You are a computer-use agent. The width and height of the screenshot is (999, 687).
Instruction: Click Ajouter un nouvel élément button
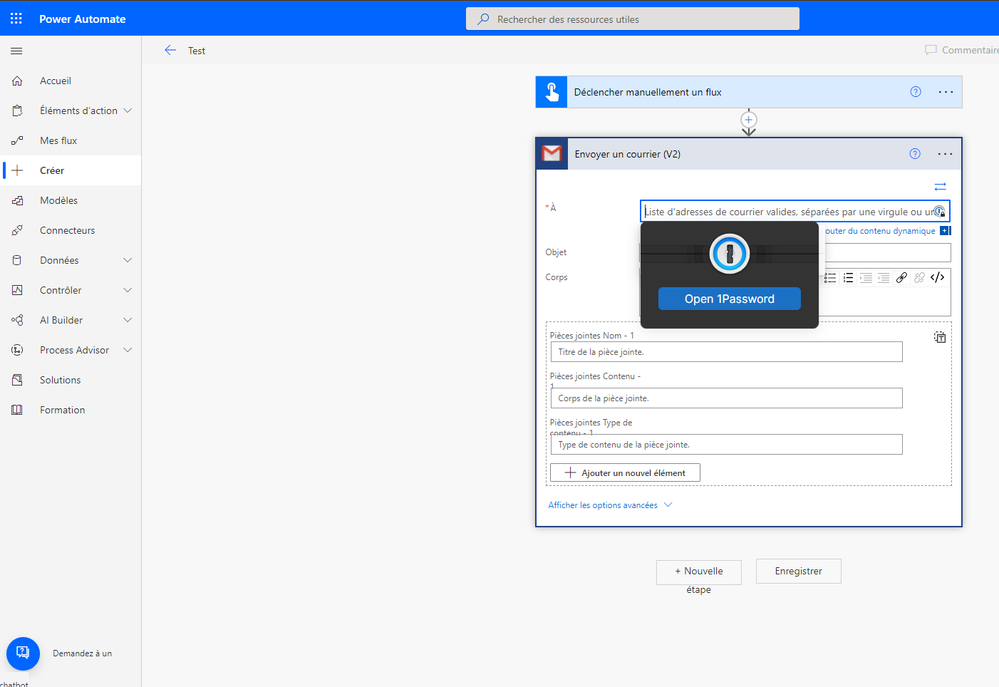(625, 472)
